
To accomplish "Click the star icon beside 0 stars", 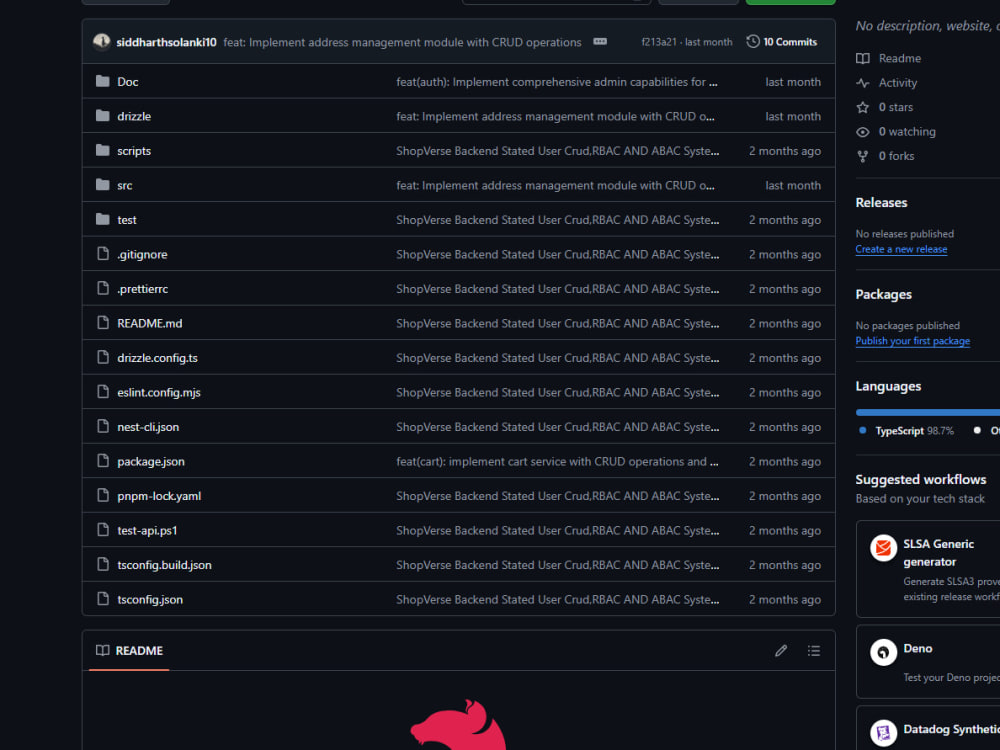I will click(x=863, y=107).
